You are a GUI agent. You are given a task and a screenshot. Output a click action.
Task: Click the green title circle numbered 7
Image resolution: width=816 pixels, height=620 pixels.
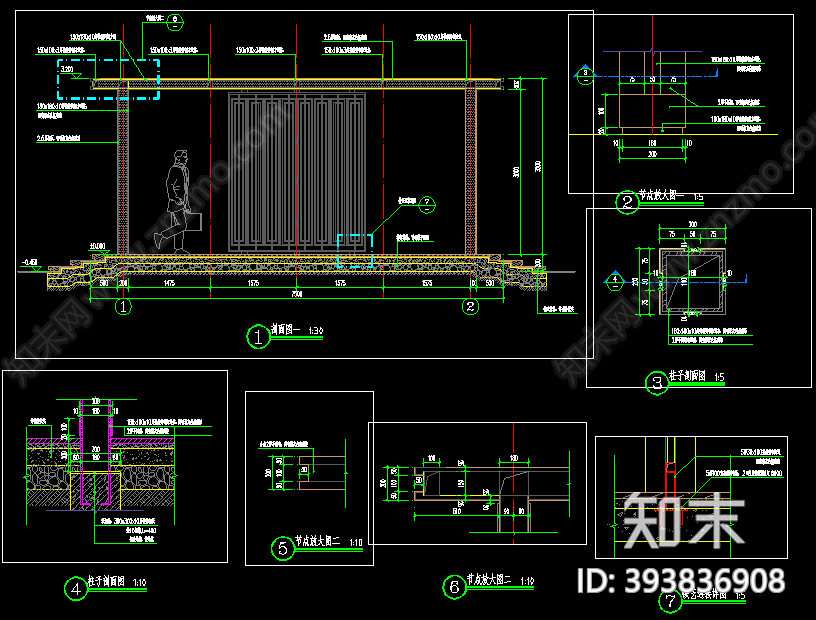[668, 601]
